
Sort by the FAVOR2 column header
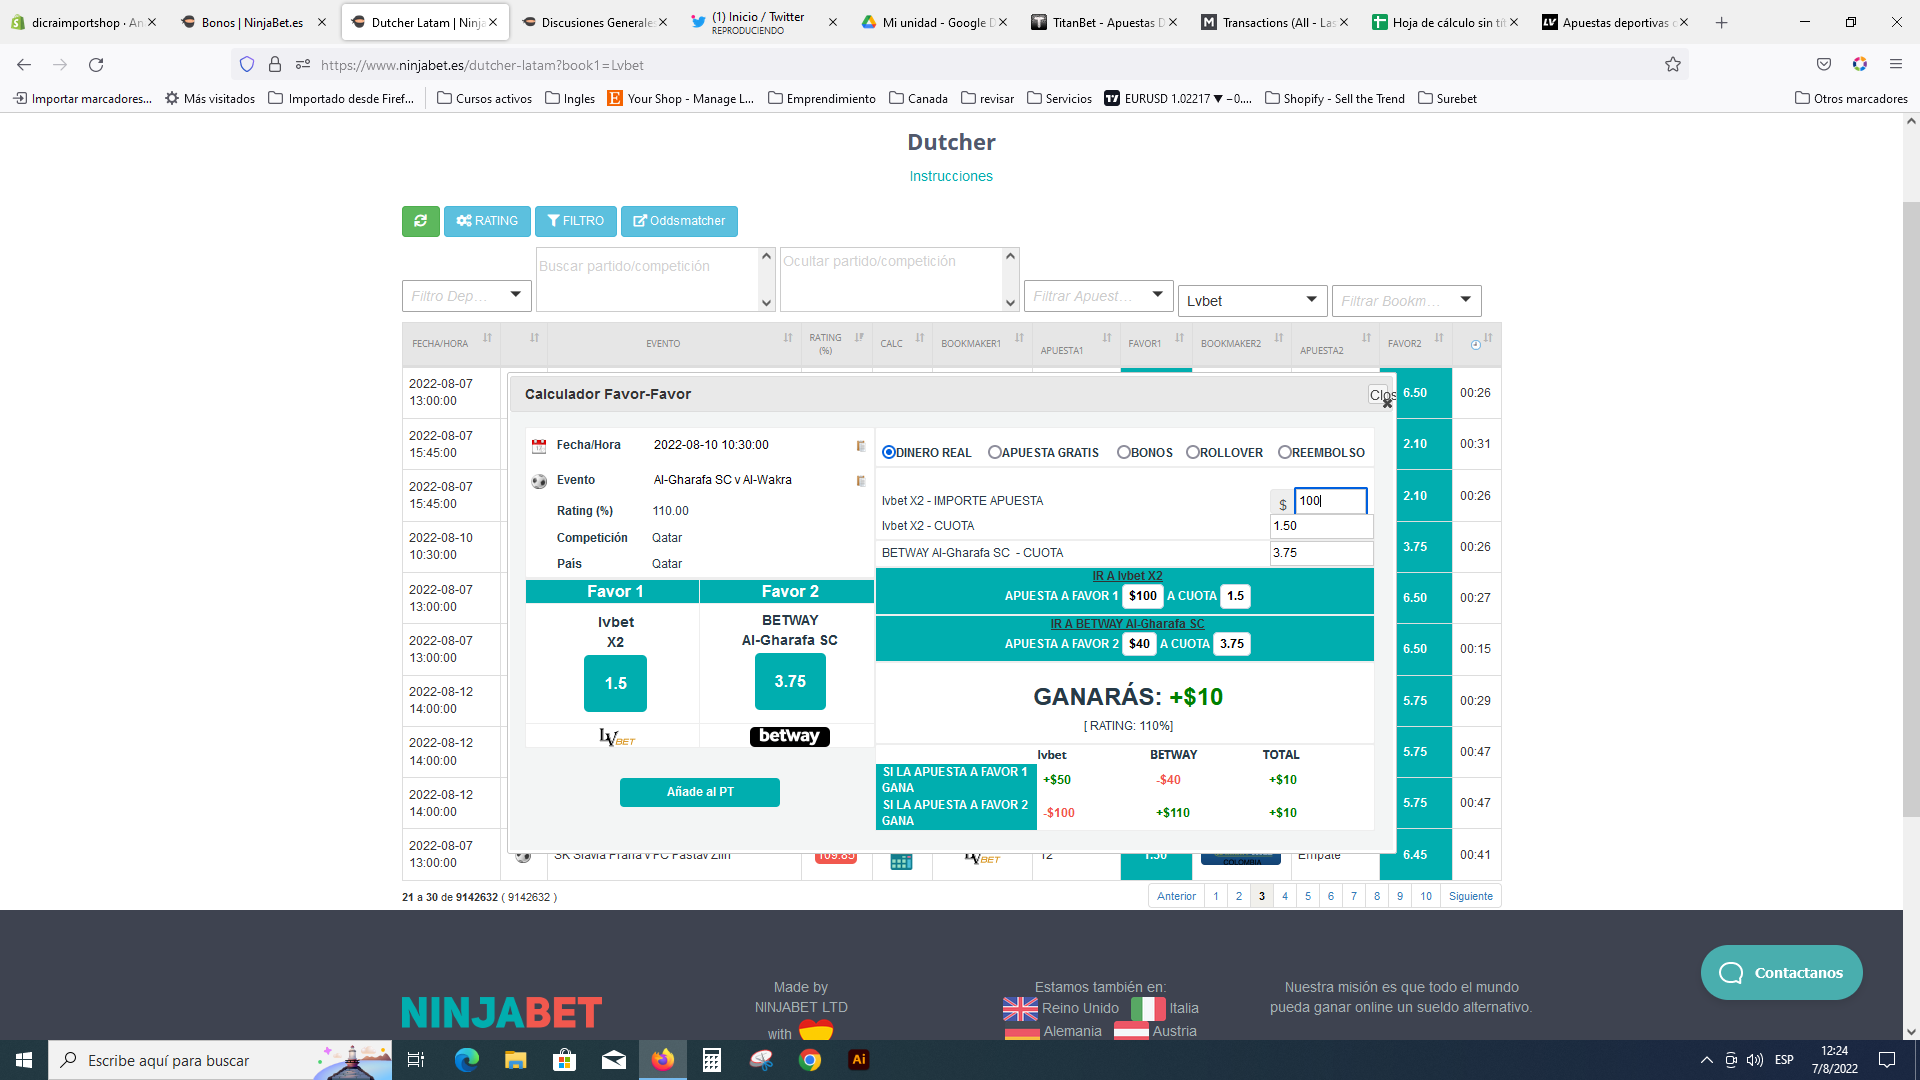tap(1416, 344)
